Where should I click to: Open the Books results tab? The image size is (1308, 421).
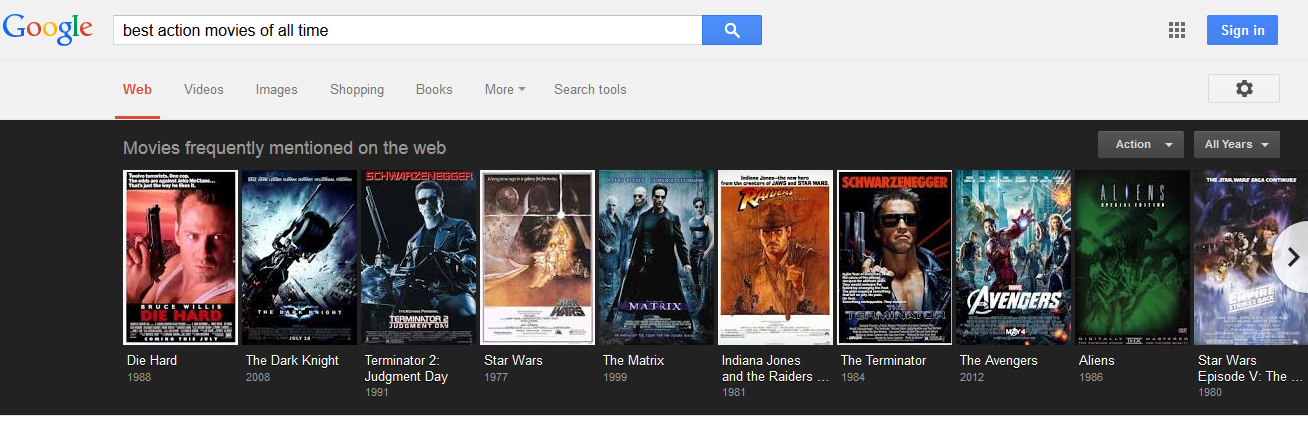pyautogui.click(x=434, y=89)
